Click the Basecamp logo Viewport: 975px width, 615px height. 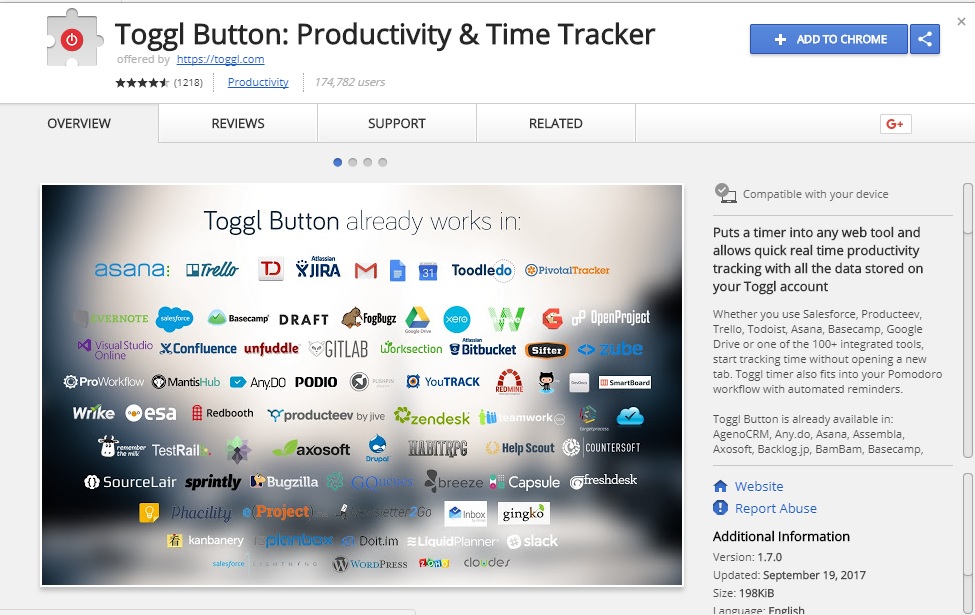(238, 318)
